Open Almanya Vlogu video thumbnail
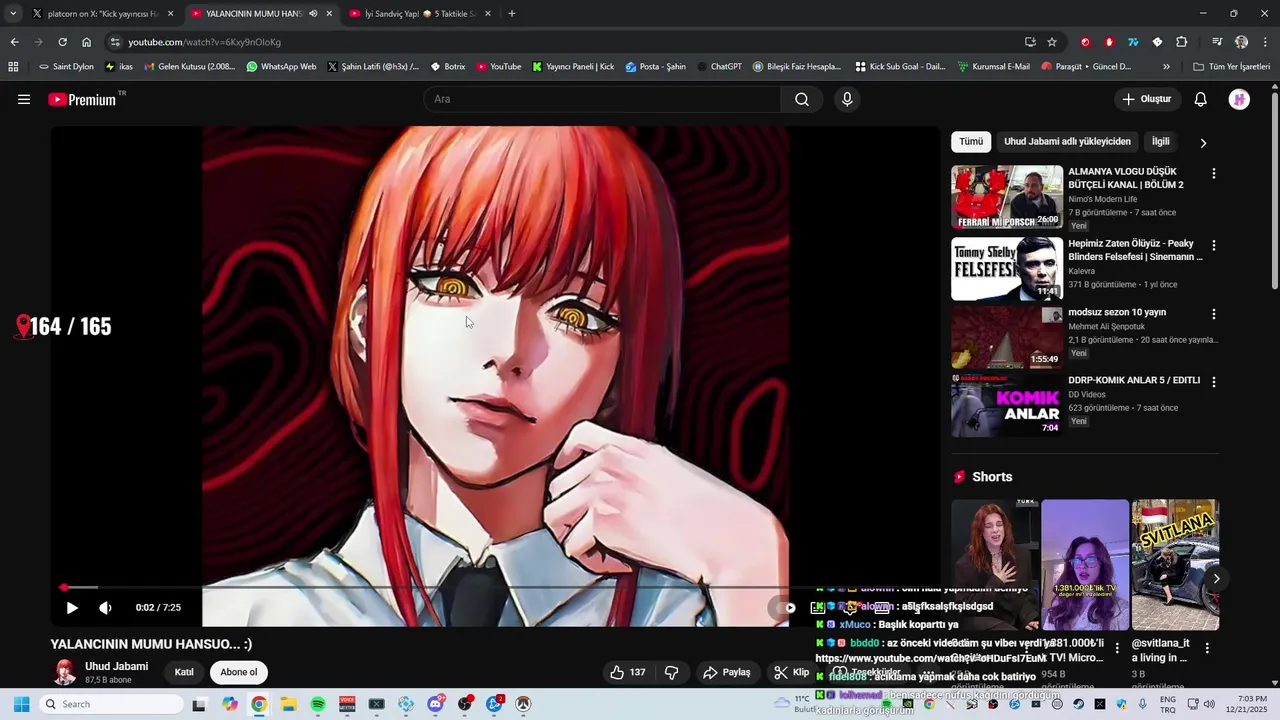1280x720 pixels. (x=1007, y=197)
